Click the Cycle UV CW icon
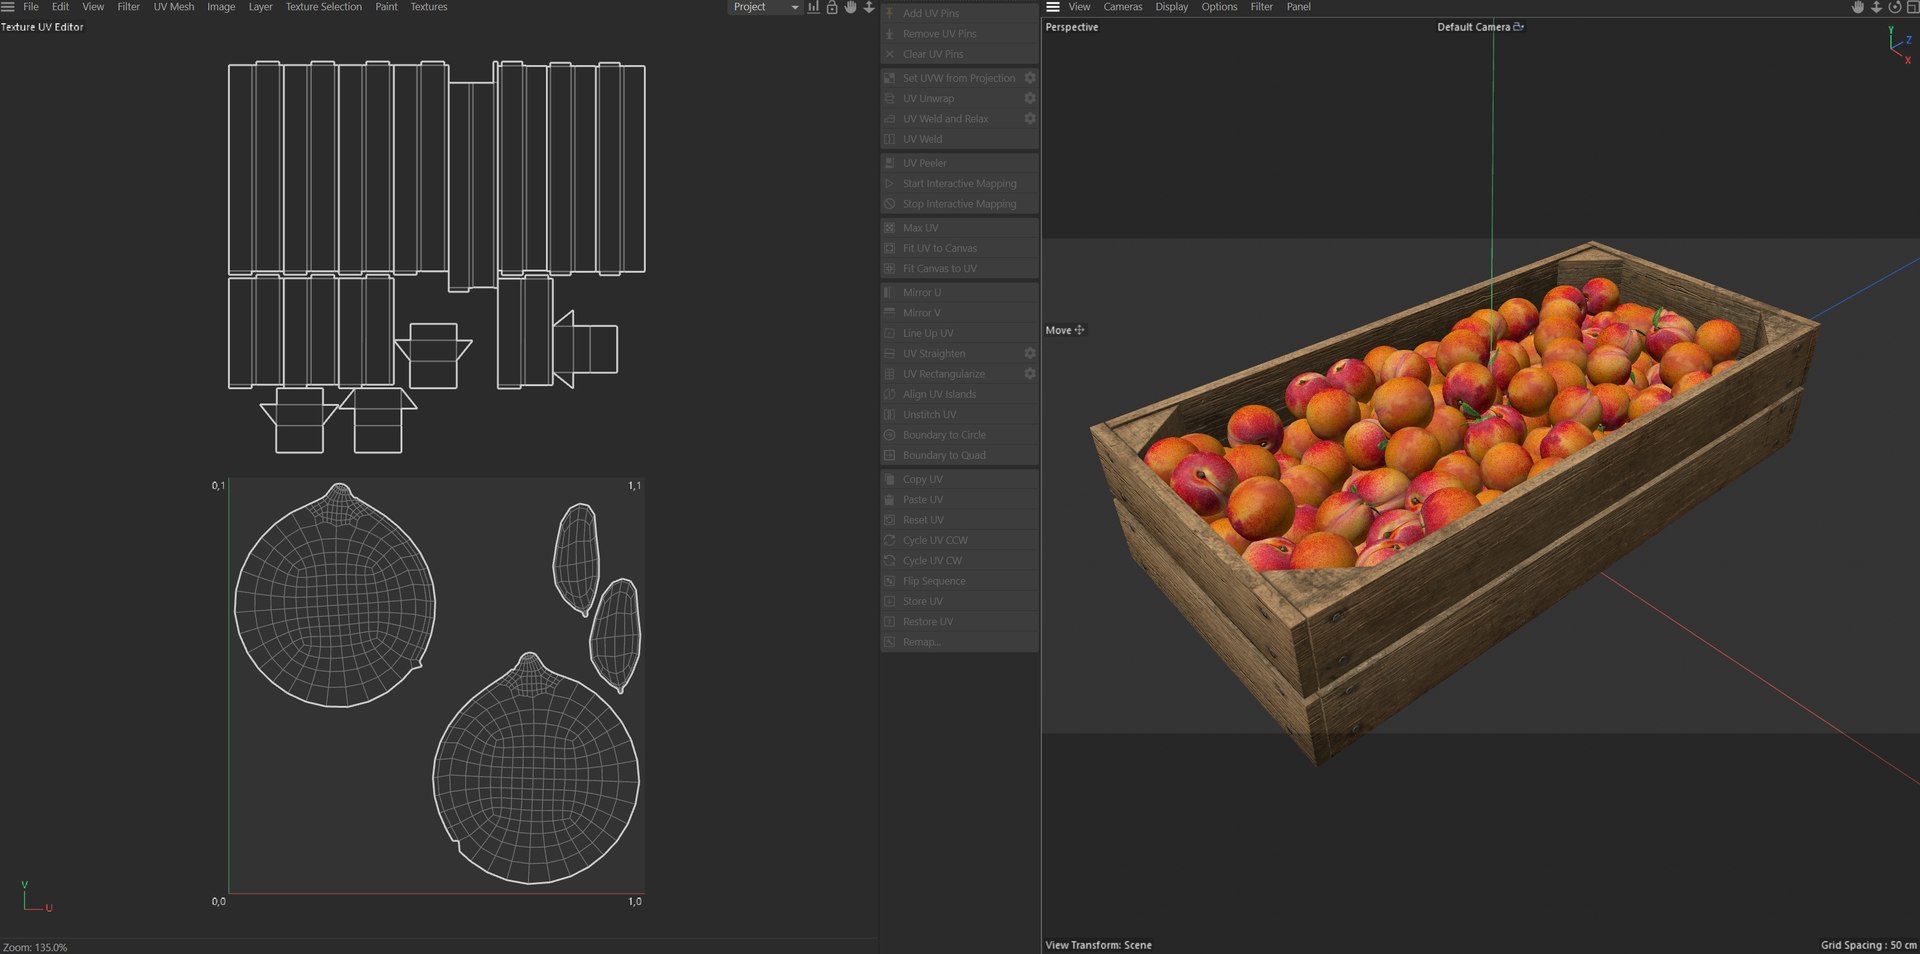This screenshot has height=954, width=1920. click(889, 561)
